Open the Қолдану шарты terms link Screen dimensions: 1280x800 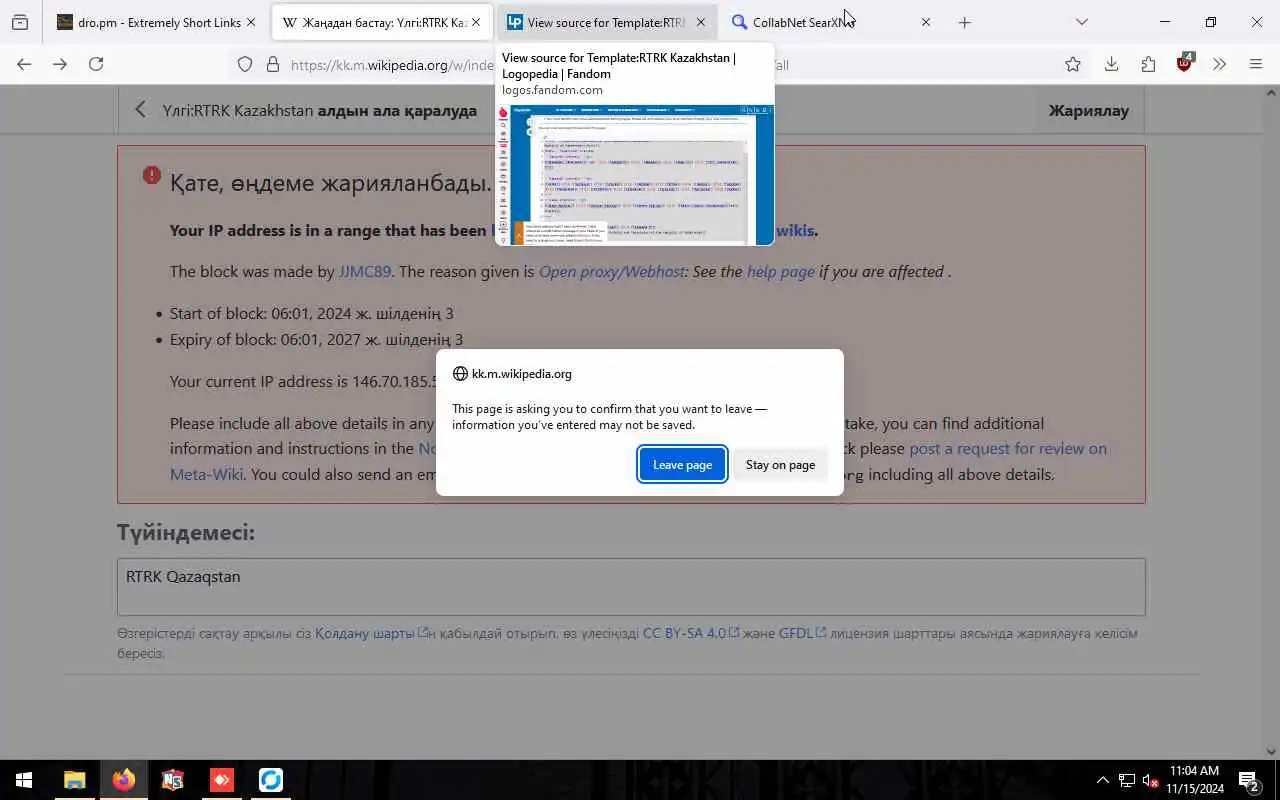coord(371,633)
